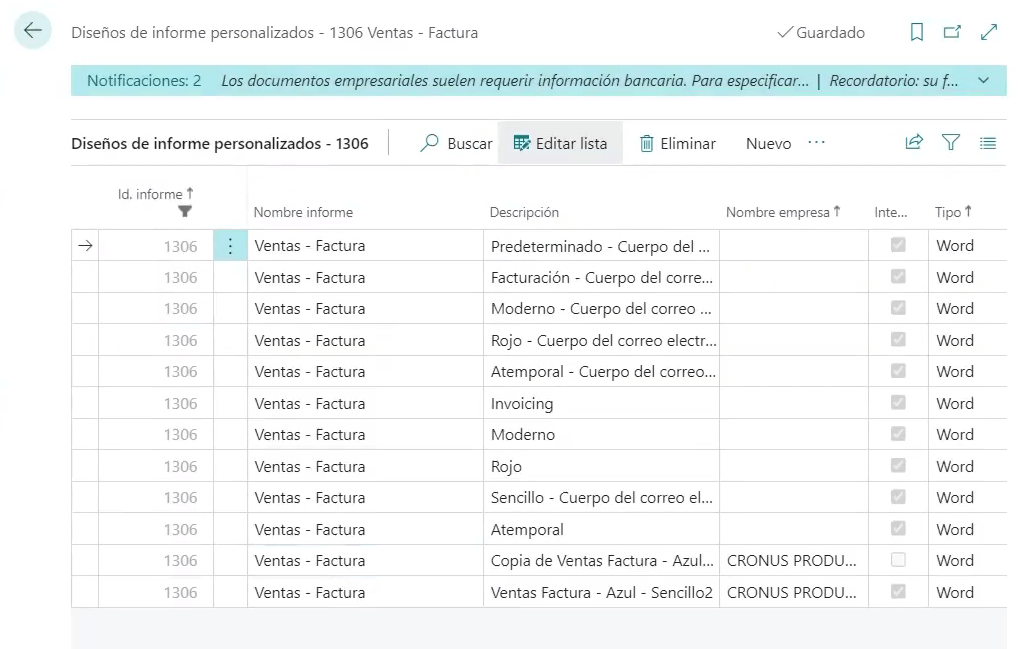The image size is (1020, 649).
Task: Click the expand page arrows icon
Action: click(x=989, y=33)
